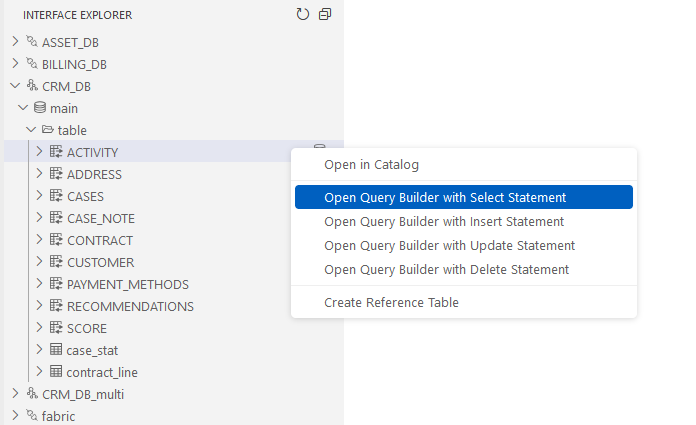Image resolution: width=696 pixels, height=425 pixels.
Task: Refresh the Interface Explorer
Action: coord(303,15)
